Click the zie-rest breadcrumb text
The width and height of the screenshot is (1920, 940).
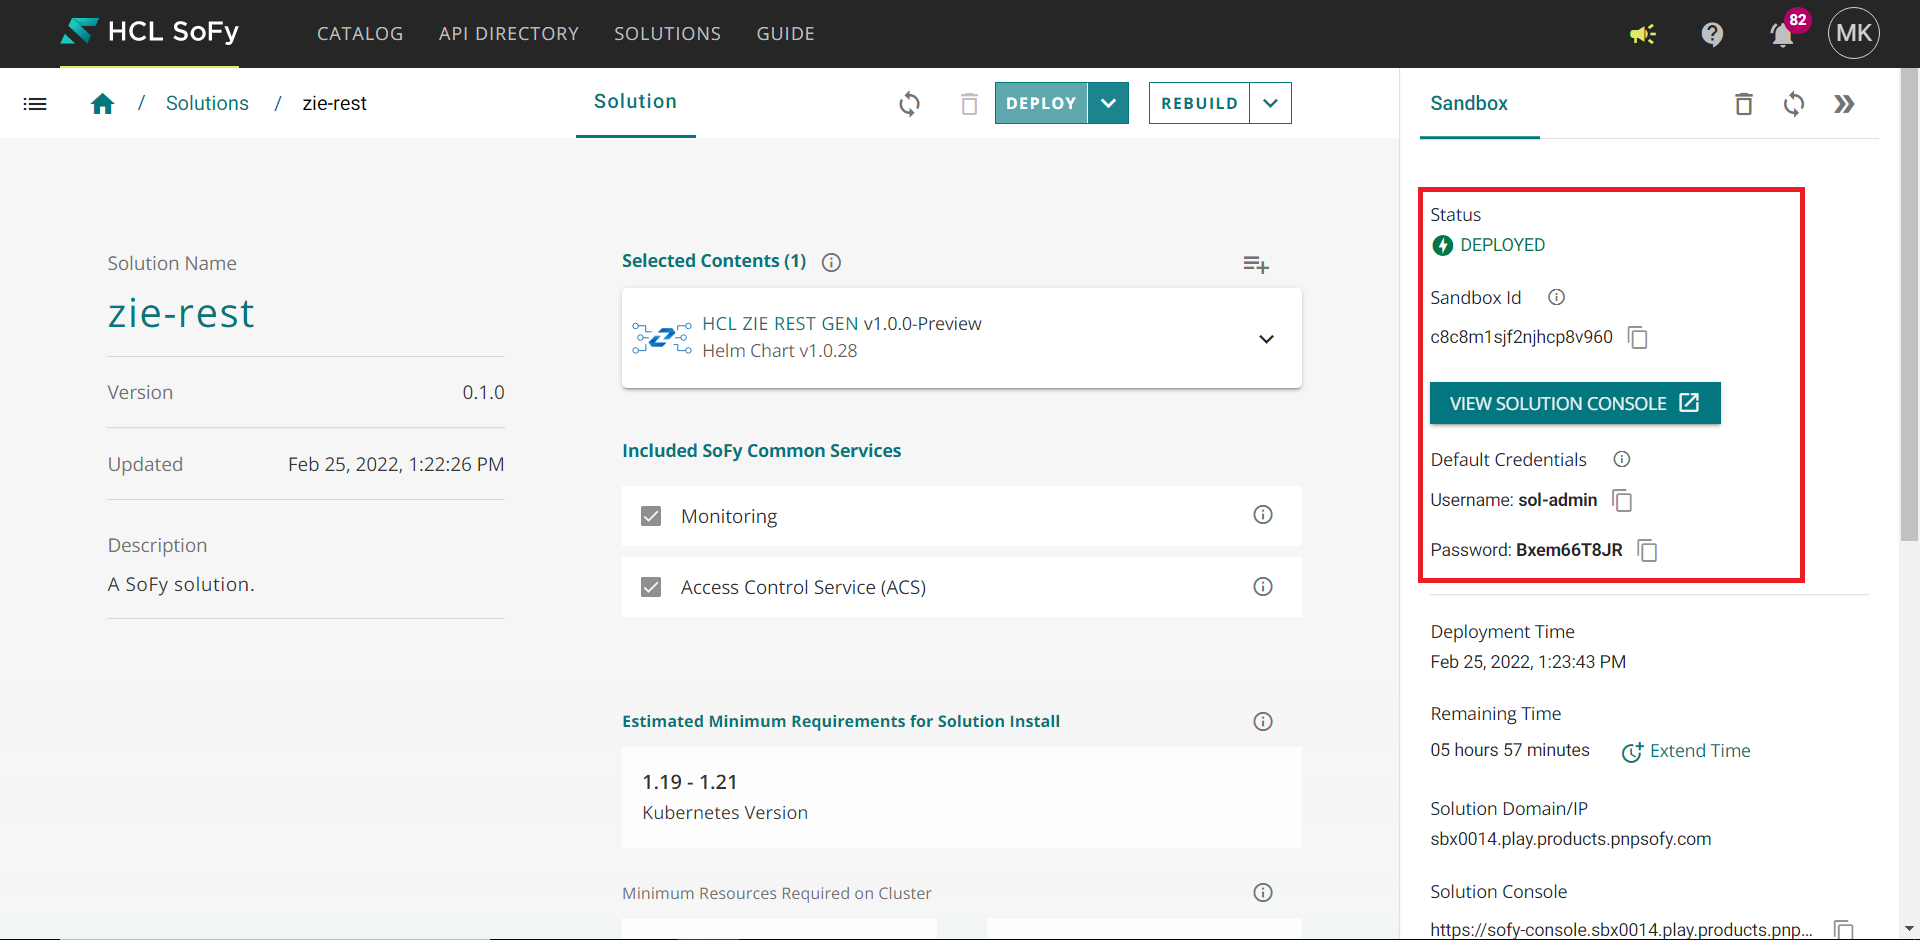coord(334,103)
